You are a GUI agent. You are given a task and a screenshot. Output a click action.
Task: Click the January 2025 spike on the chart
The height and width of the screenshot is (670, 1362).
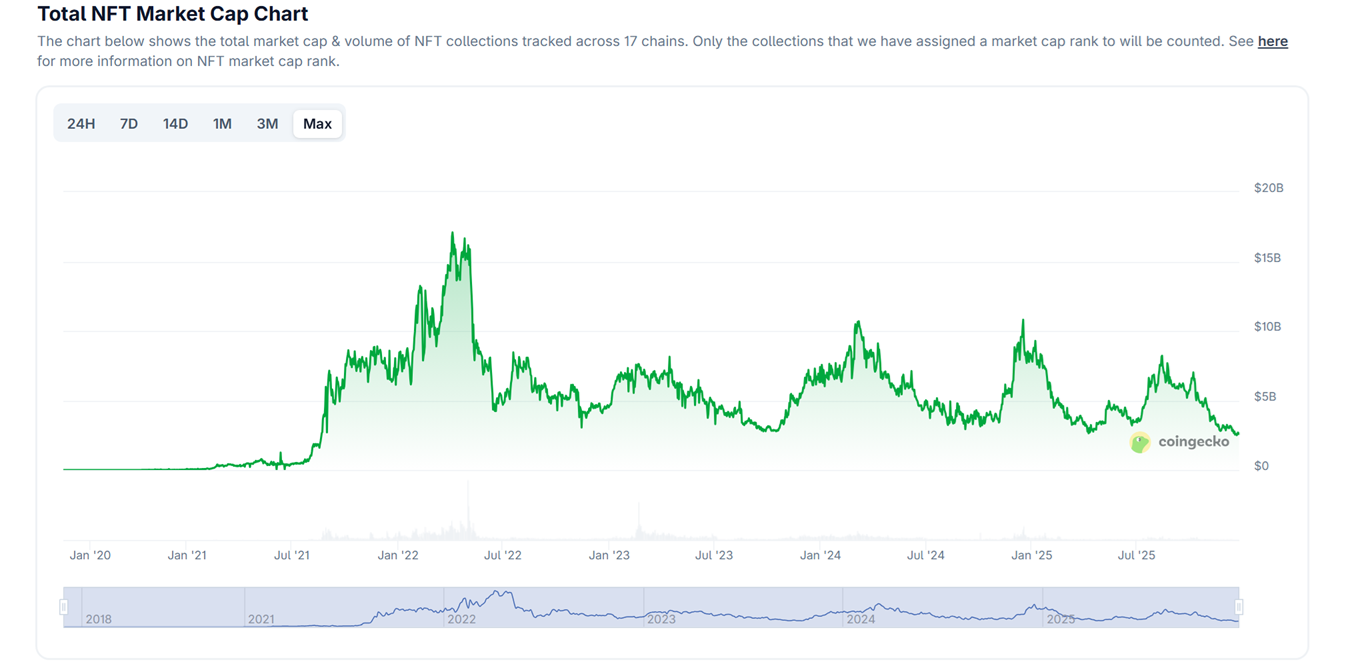point(1022,320)
